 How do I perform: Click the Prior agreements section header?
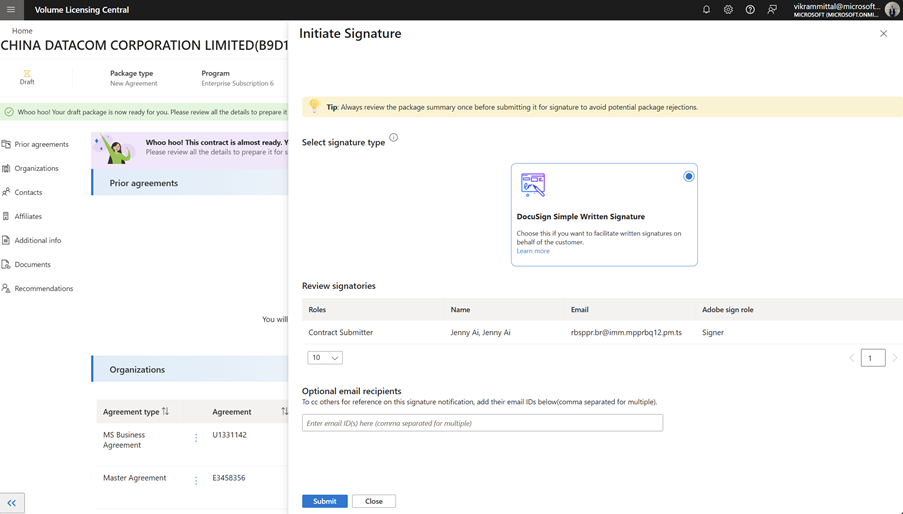[x=190, y=182]
